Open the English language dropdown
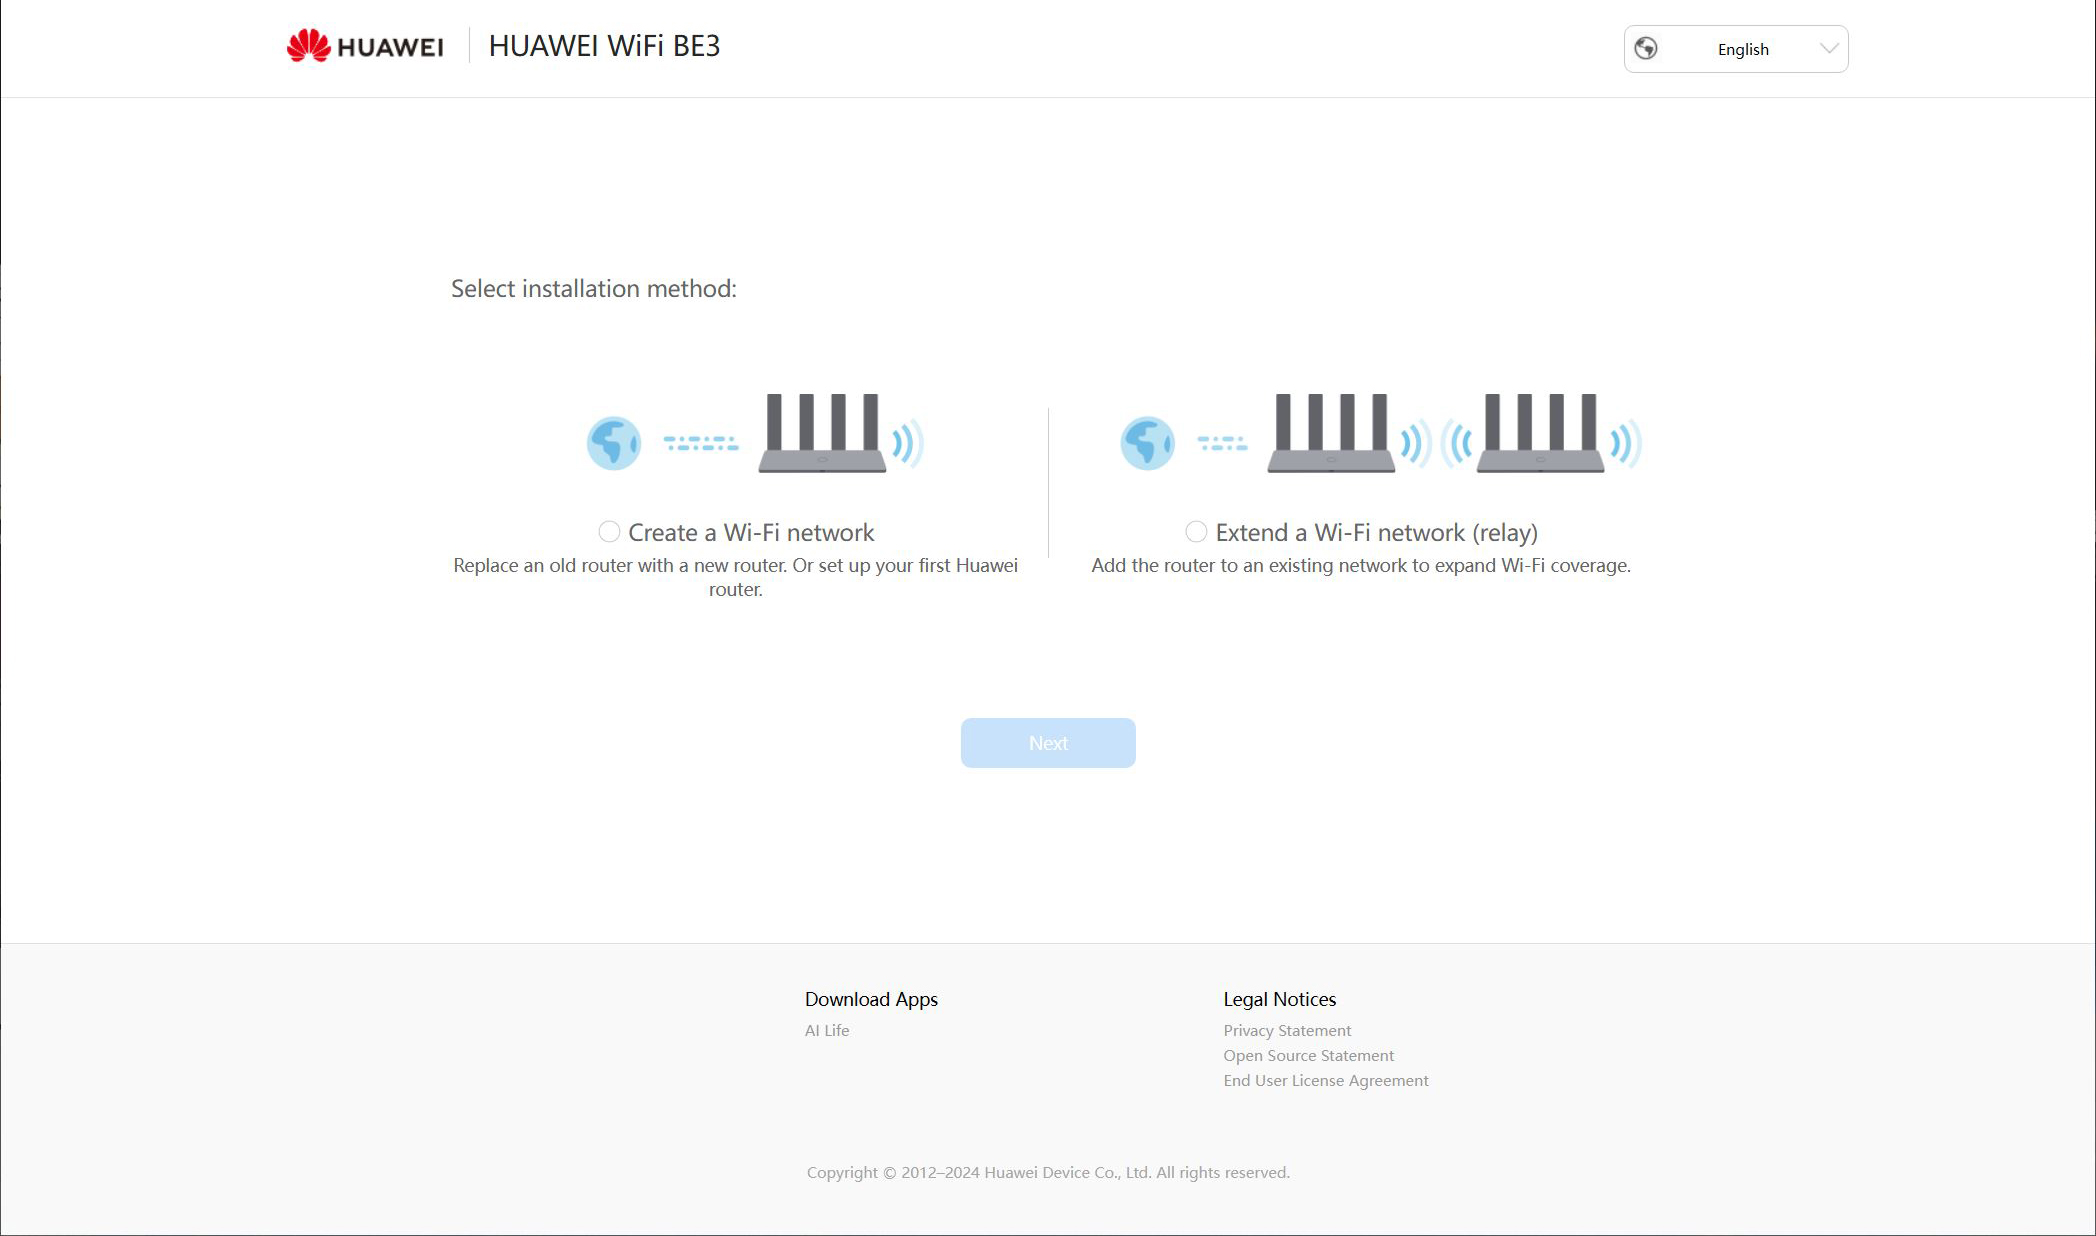Viewport: 2096px width, 1236px height. pyautogui.click(x=1736, y=49)
